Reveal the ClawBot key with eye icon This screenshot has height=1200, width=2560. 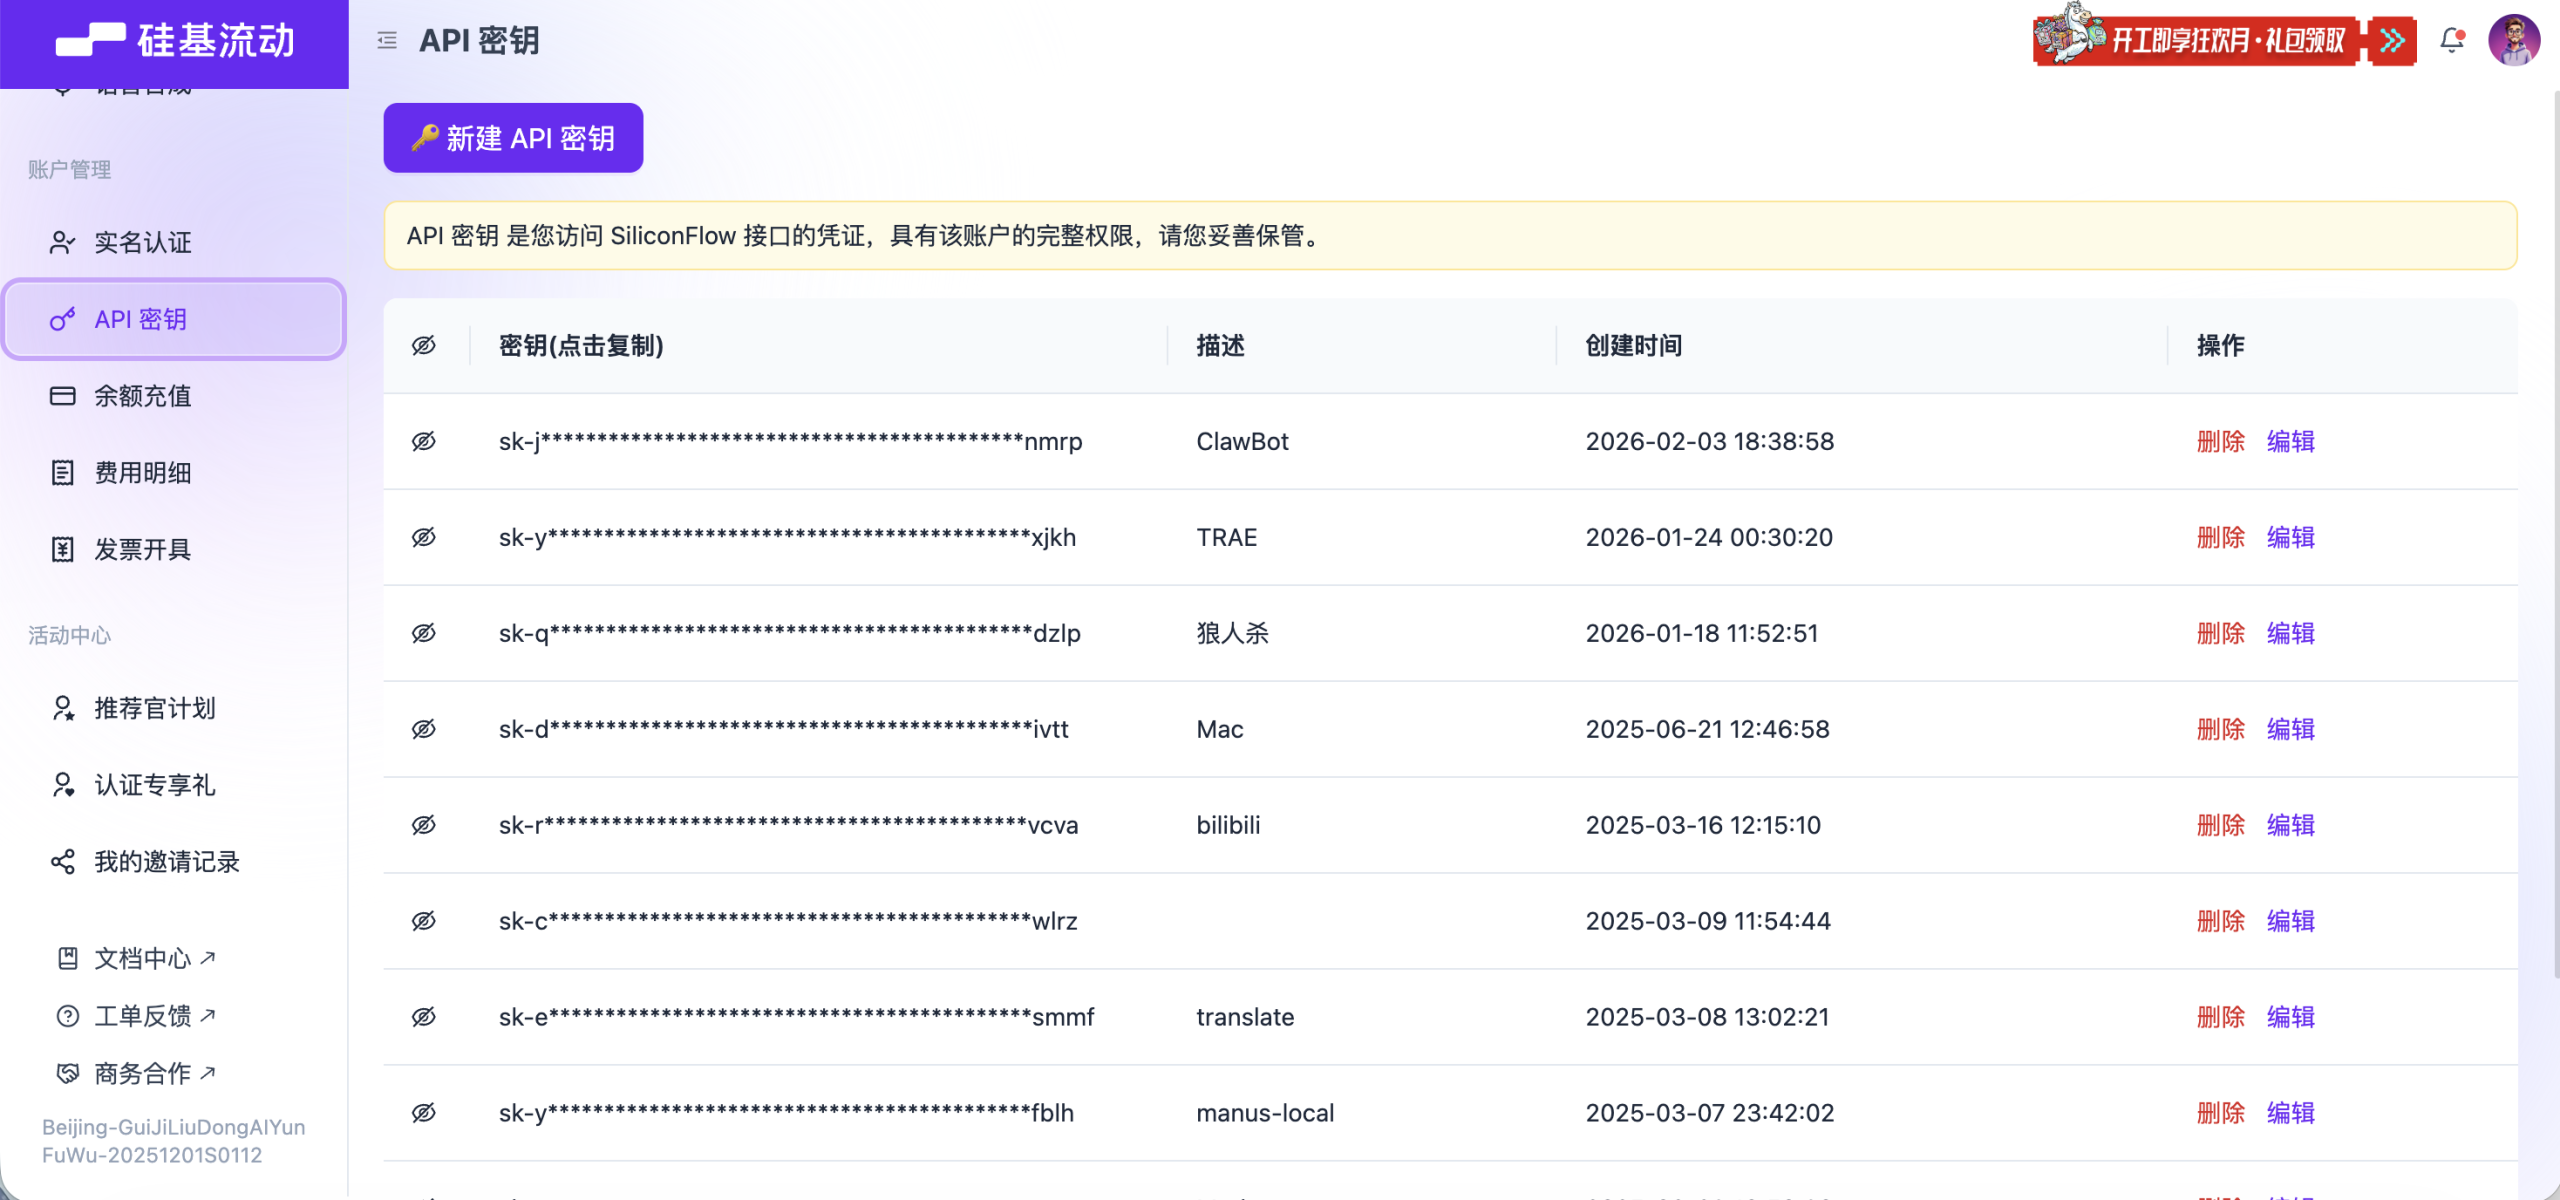coord(424,441)
